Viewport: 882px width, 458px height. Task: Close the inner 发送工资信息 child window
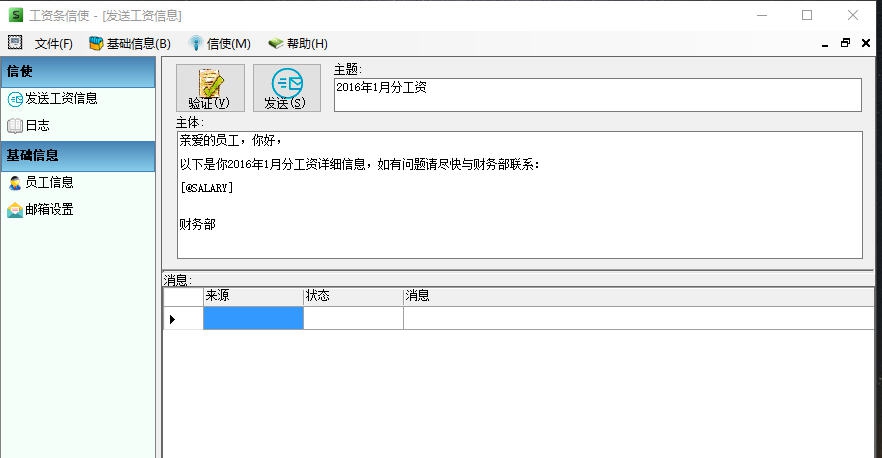(x=866, y=43)
